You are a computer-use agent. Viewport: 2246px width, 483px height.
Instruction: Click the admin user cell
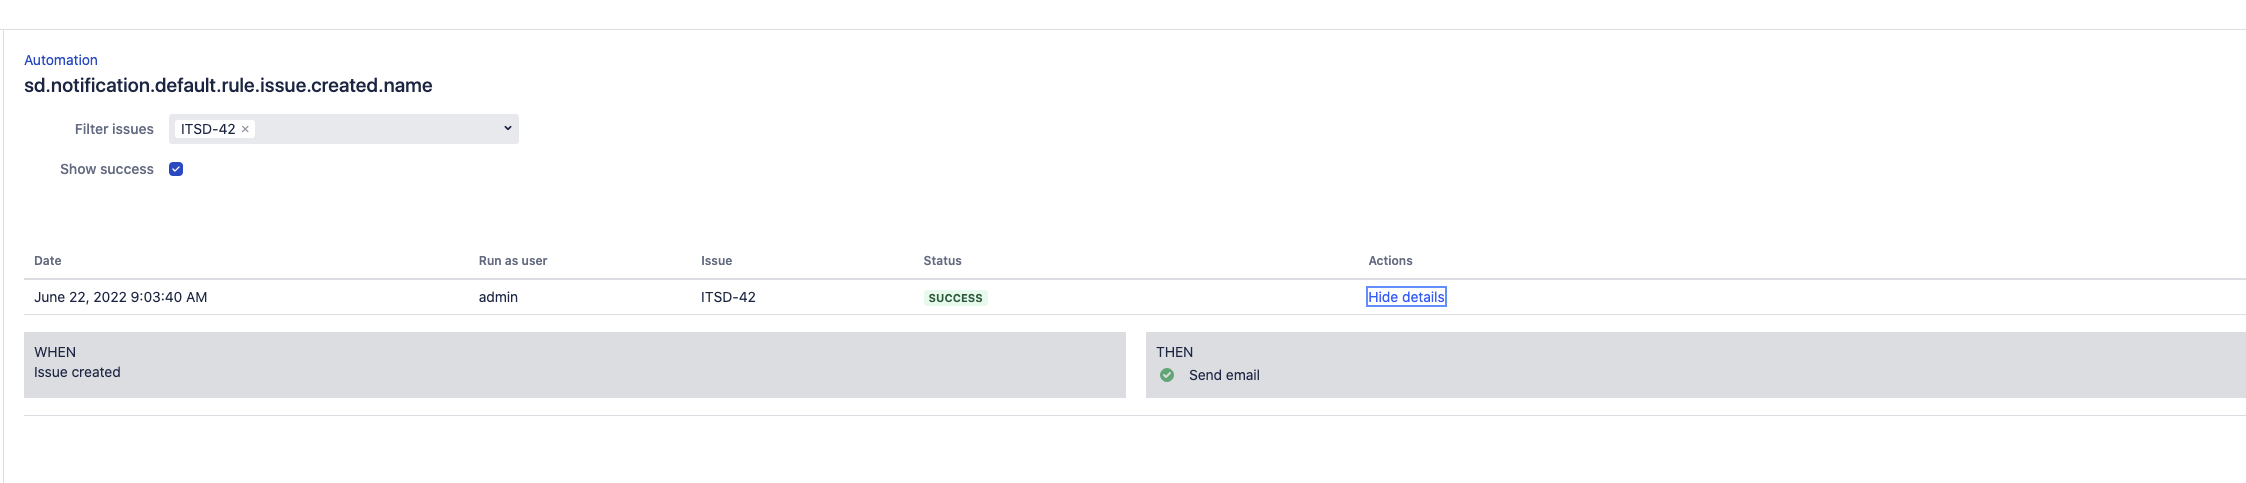click(x=498, y=297)
